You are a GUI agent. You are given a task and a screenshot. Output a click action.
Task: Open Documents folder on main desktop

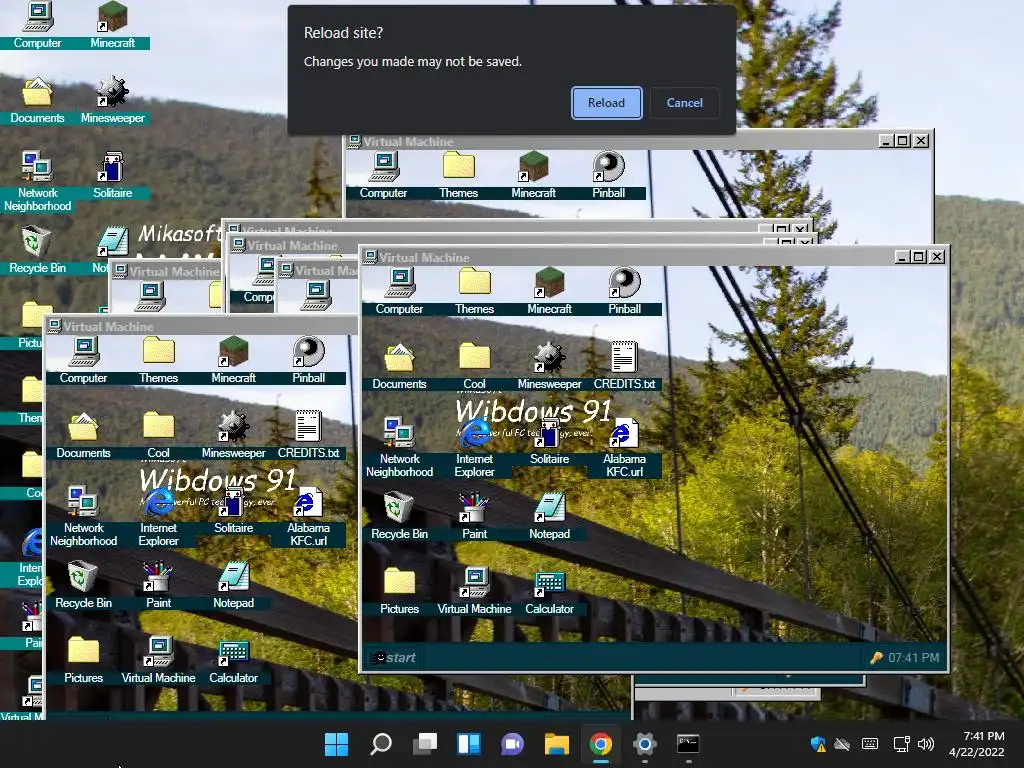pyautogui.click(x=37, y=100)
